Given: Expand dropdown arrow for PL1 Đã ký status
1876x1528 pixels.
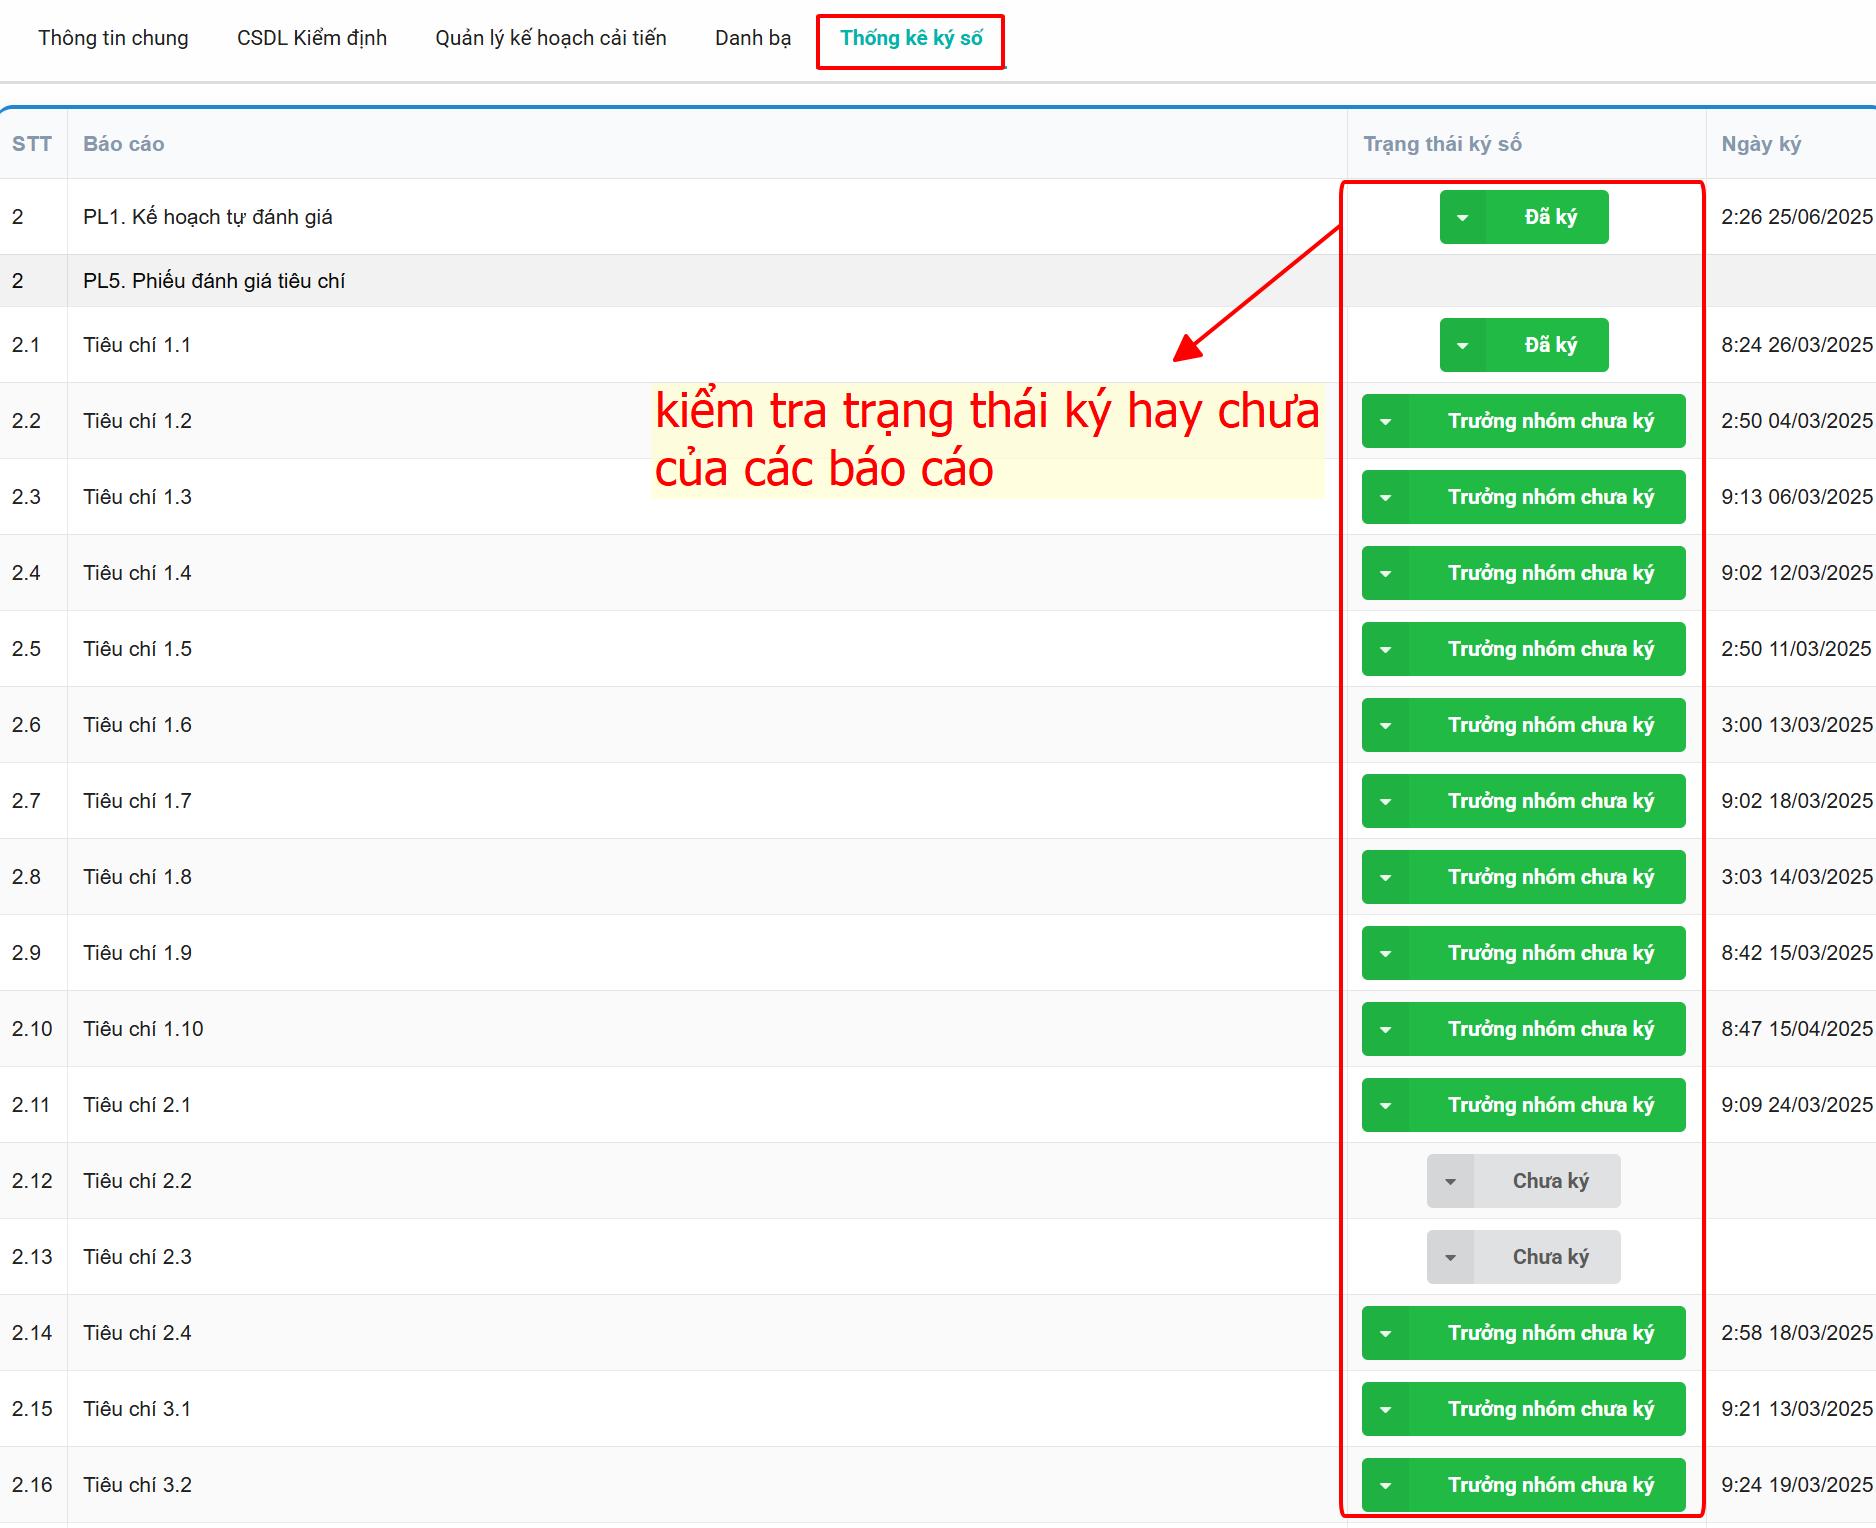Looking at the screenshot, I should [1462, 217].
